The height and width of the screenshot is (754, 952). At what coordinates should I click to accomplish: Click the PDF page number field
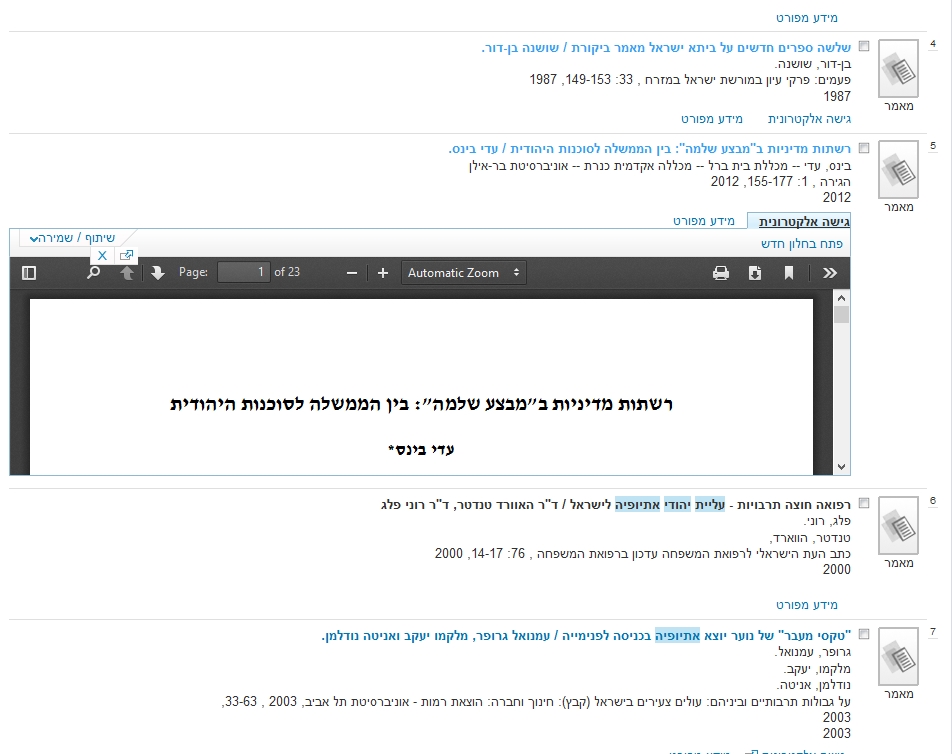pos(244,273)
